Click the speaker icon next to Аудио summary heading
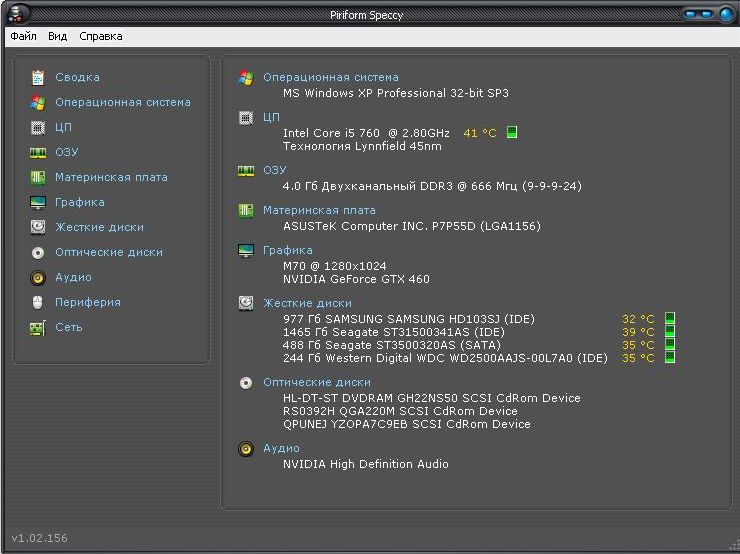 (246, 449)
